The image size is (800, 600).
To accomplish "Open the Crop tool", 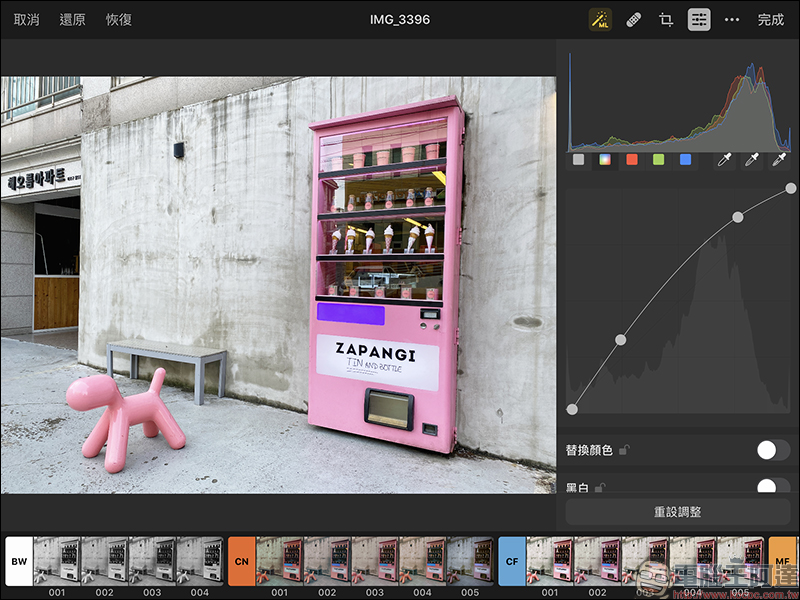I will click(x=666, y=19).
